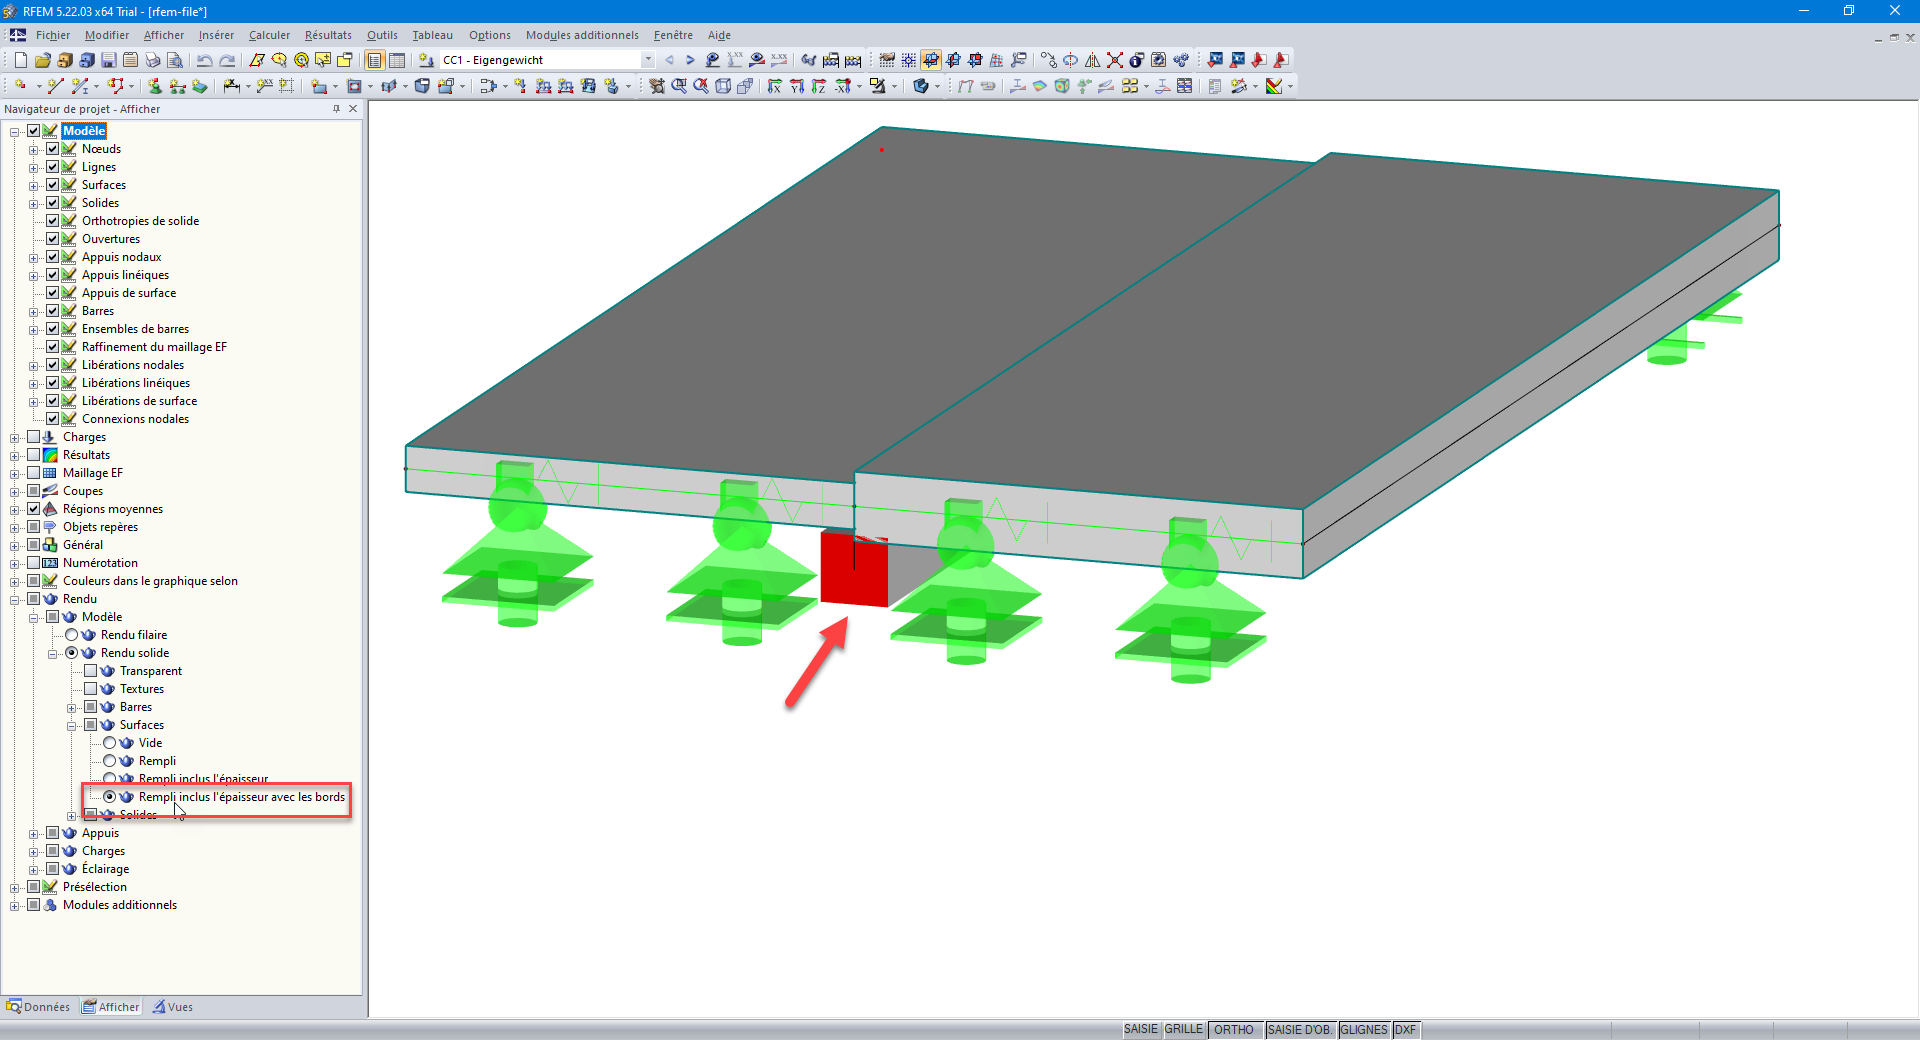Expand the Charges tree node
Viewport: 1920px width, 1040px height.
click(x=14, y=437)
